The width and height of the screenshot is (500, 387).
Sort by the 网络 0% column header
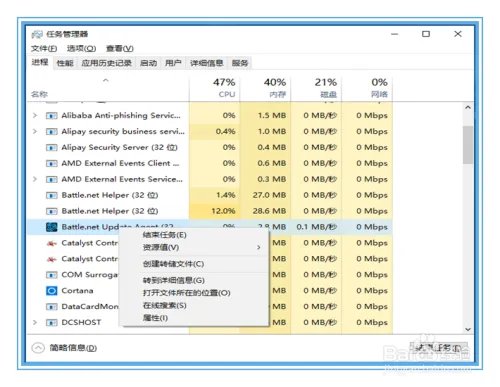(367, 88)
